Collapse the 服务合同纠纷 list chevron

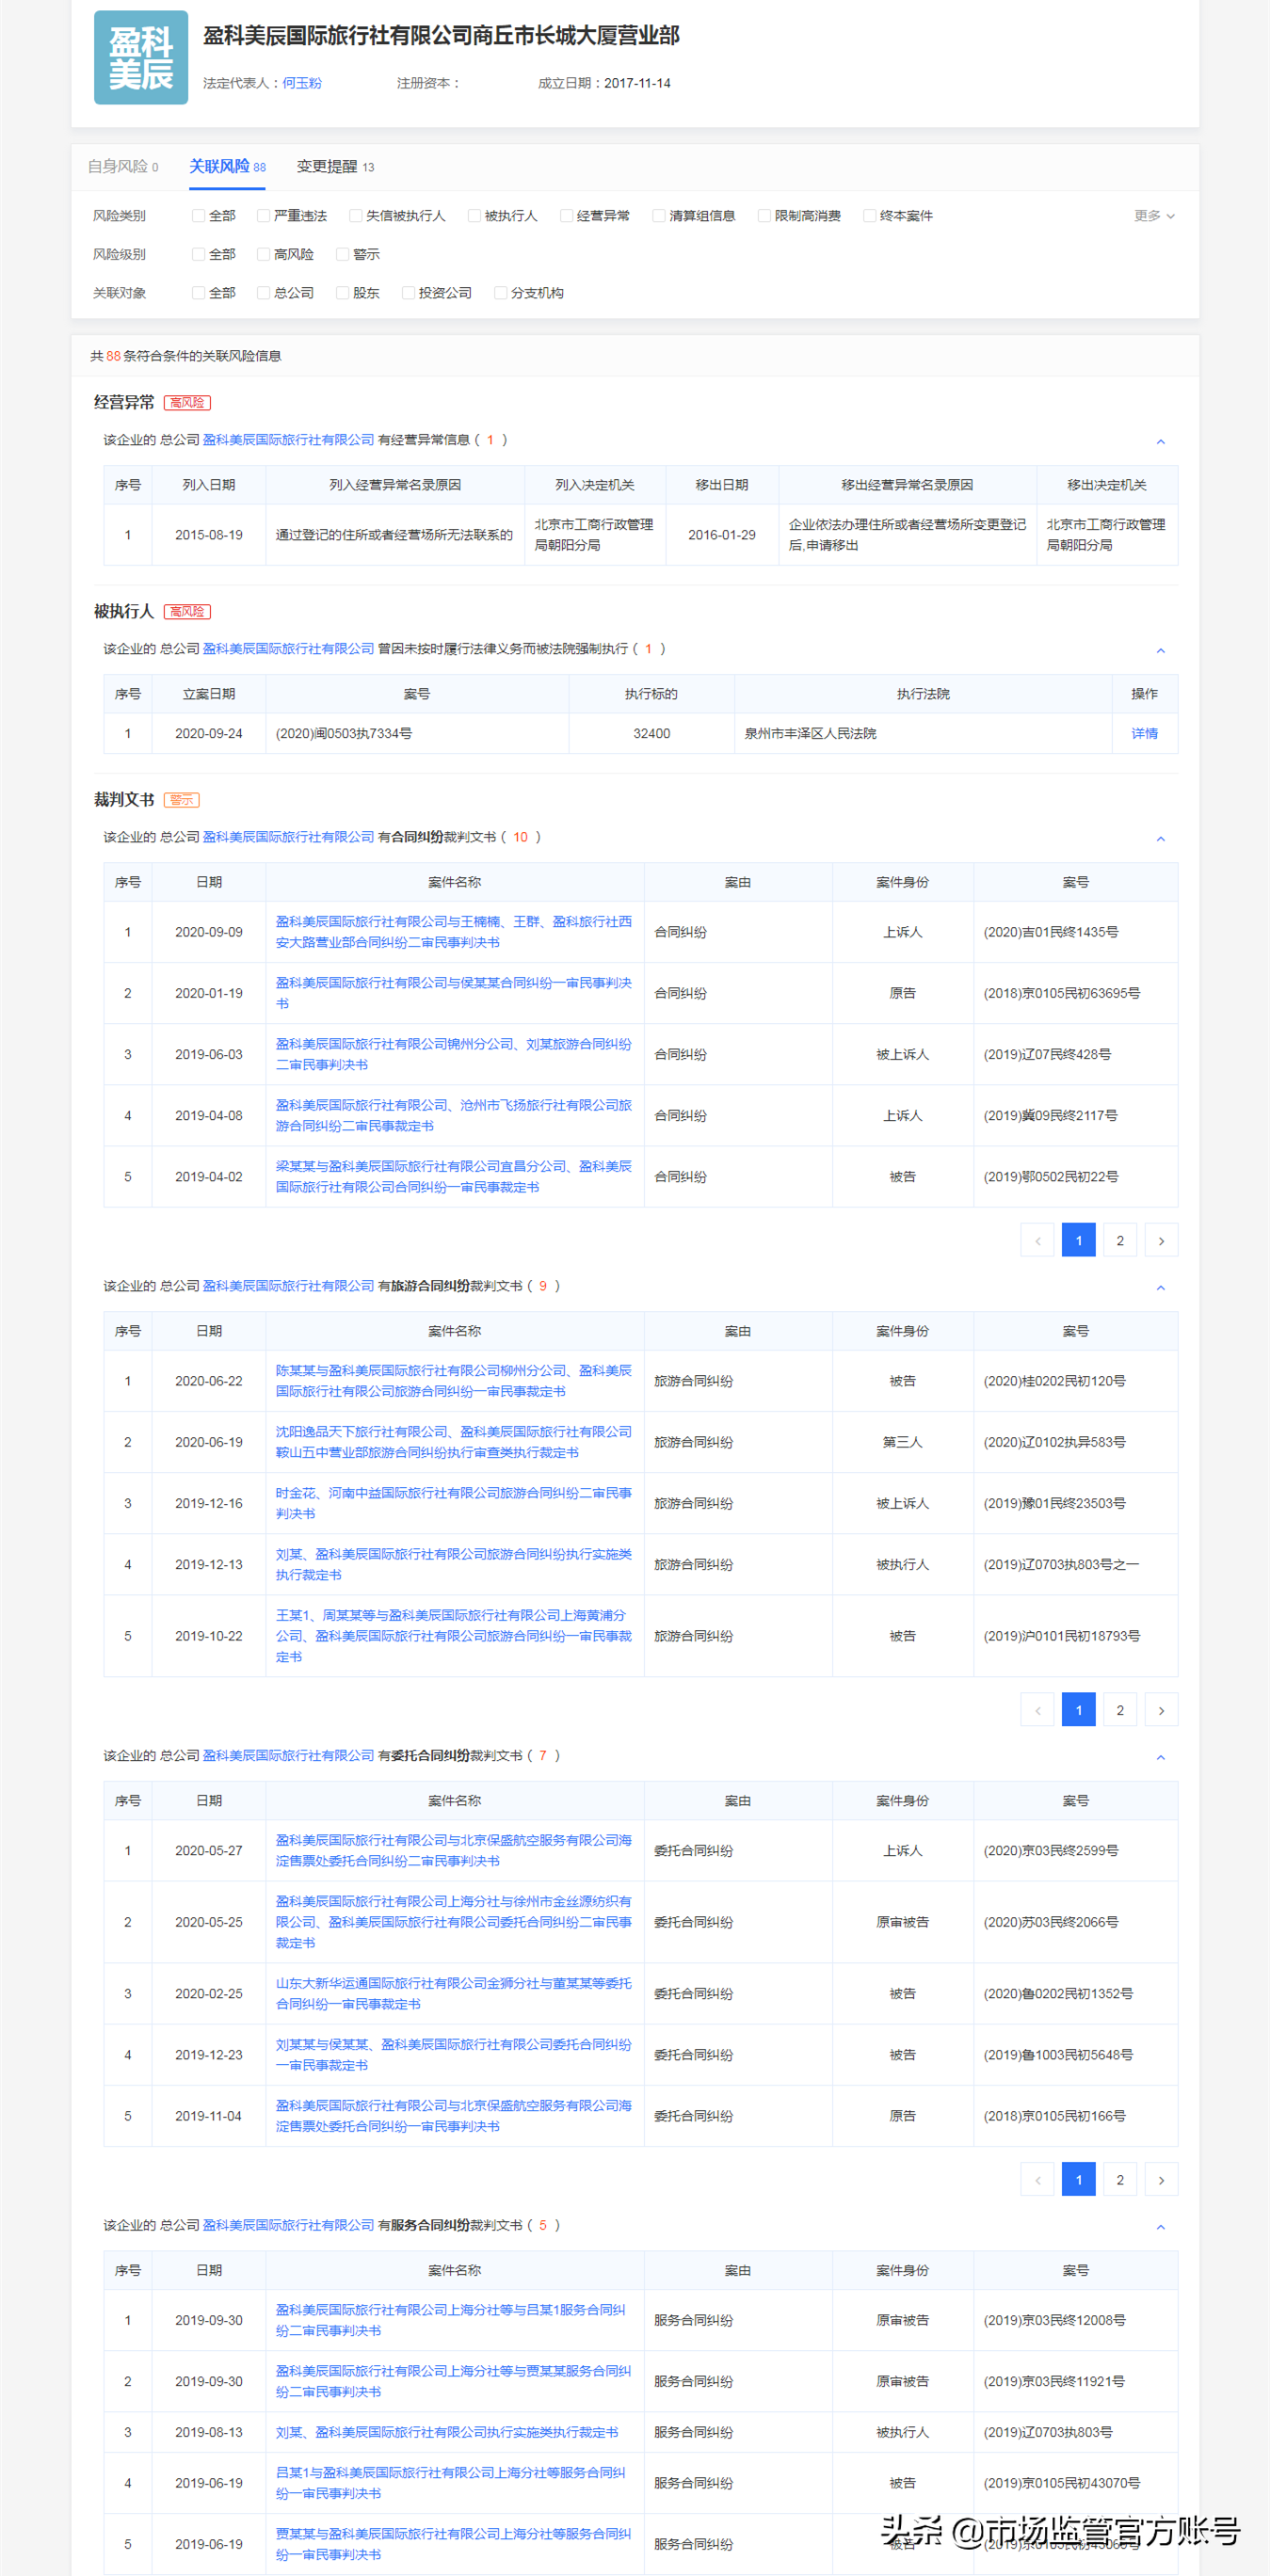pos(1160,2226)
